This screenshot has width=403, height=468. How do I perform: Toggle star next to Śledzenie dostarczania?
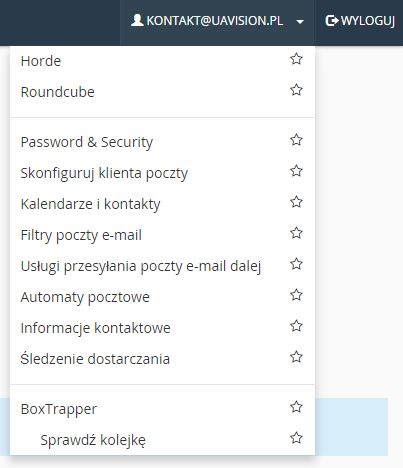point(296,357)
